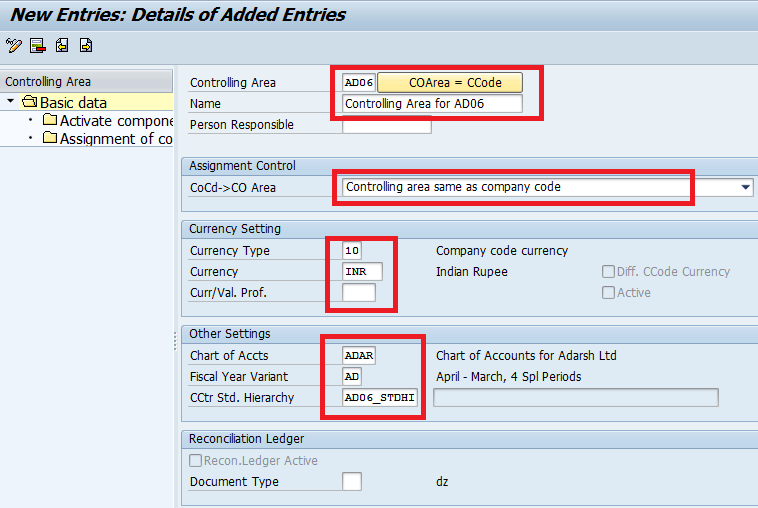Click the Curr/Val. Prof. input field

click(x=359, y=292)
